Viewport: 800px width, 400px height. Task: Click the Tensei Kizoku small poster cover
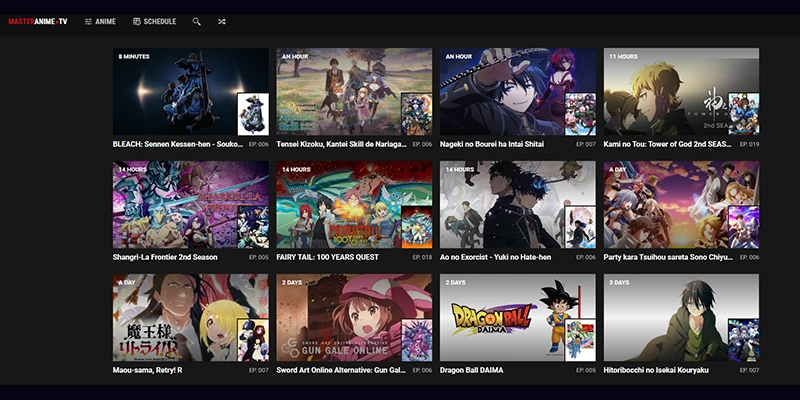416,114
